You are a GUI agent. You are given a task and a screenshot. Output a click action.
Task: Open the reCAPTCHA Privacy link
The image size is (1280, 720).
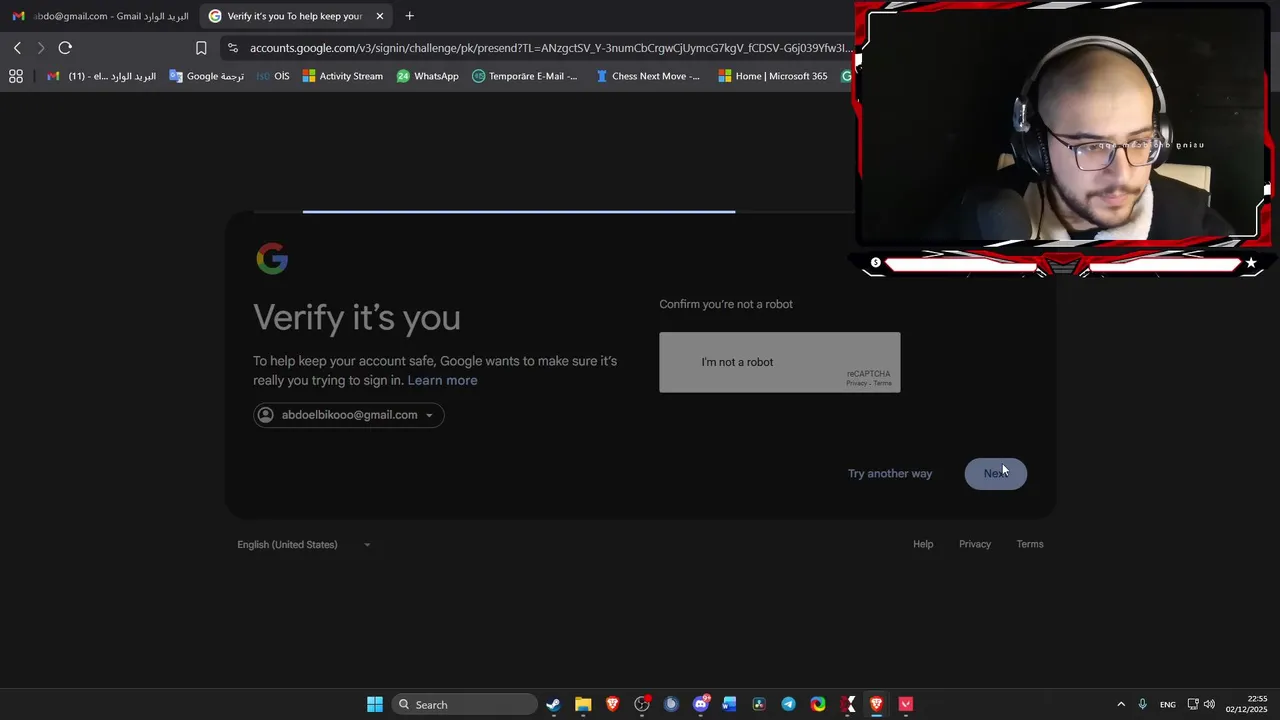point(856,383)
